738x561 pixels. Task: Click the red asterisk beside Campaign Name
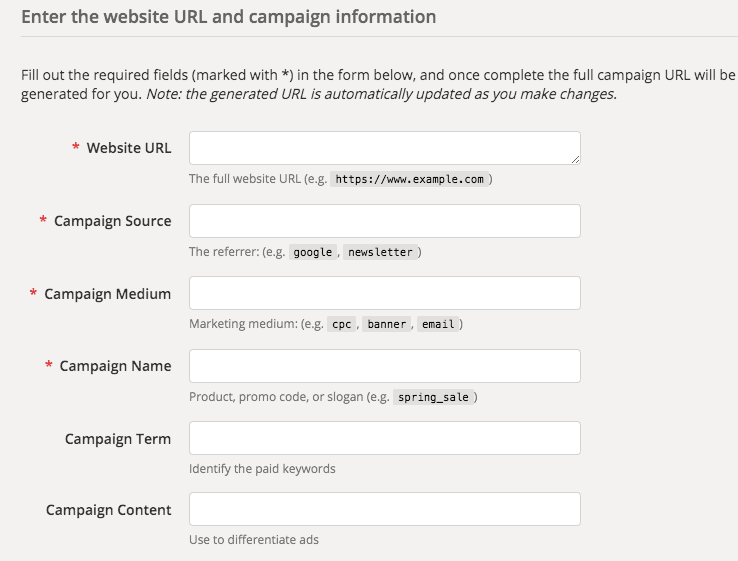(x=49, y=366)
